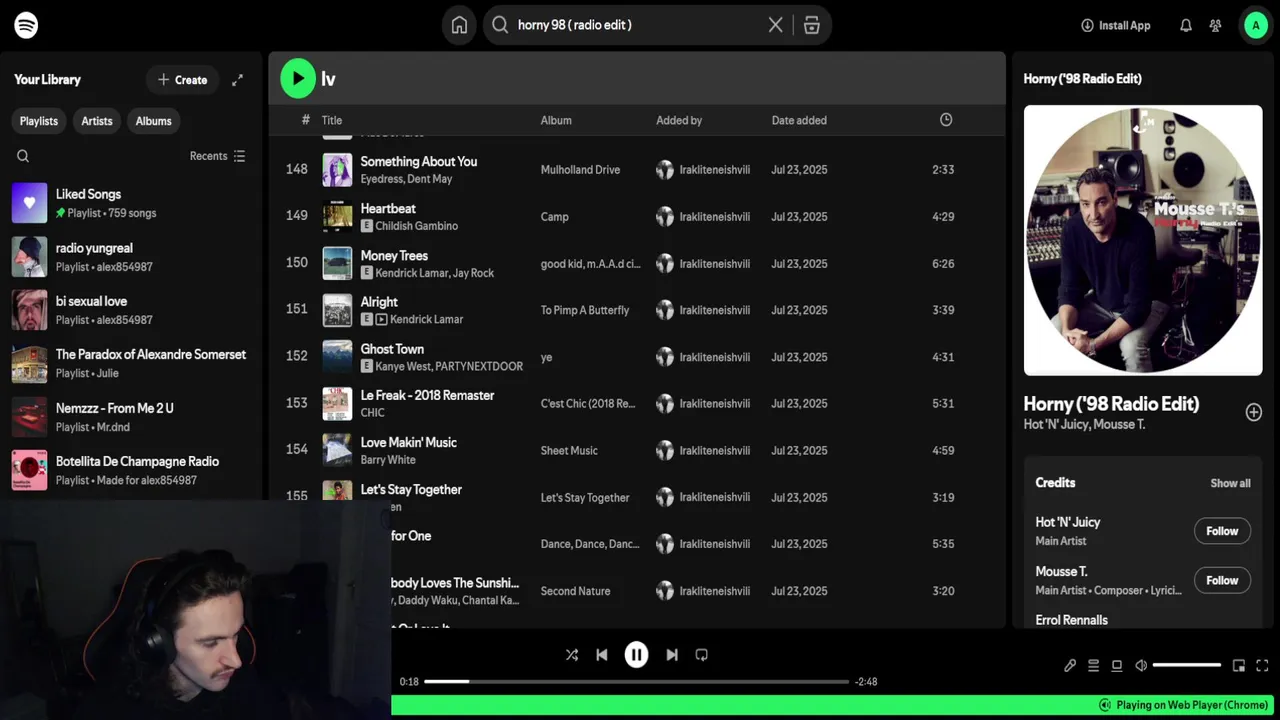Clear the search field with X icon
Screen dimensions: 1280x720
click(x=775, y=25)
